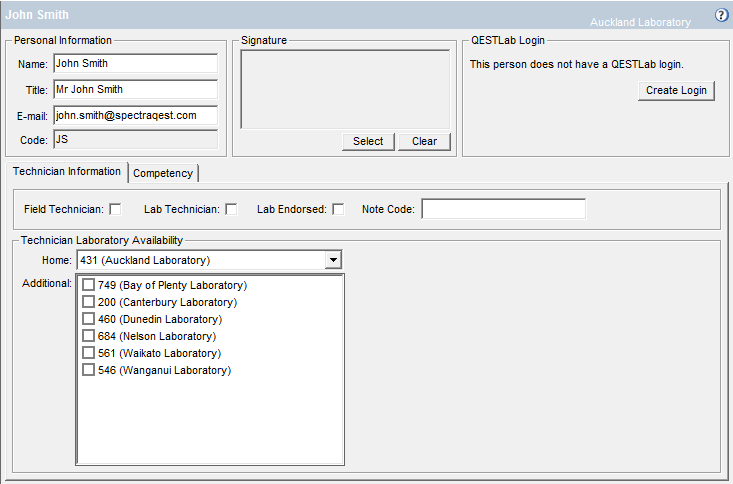Tick the Lab Technician checkbox
The image size is (733, 484).
[231, 209]
